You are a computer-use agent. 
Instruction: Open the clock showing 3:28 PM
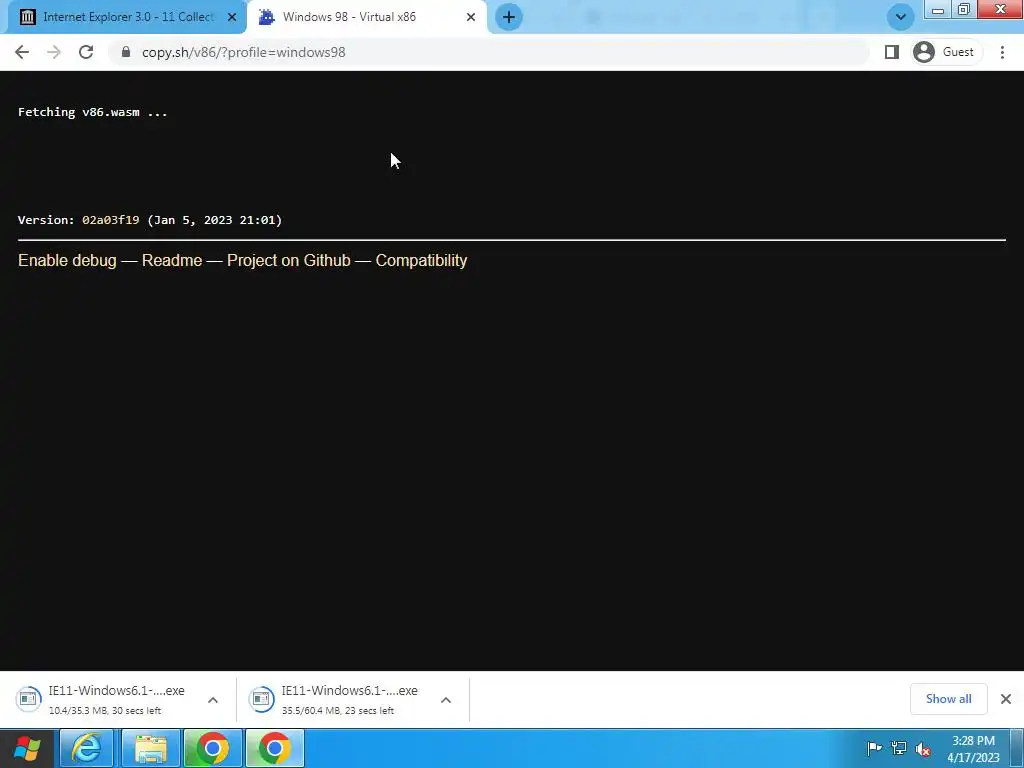tap(973, 749)
